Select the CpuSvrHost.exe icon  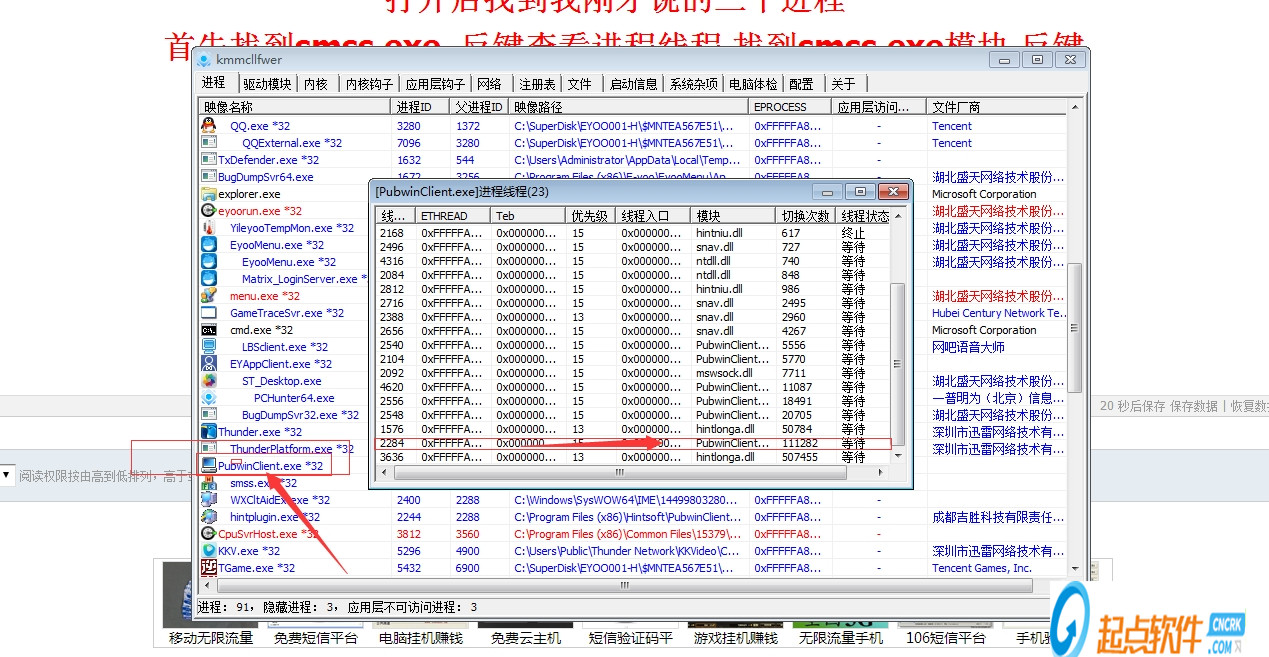click(208, 534)
